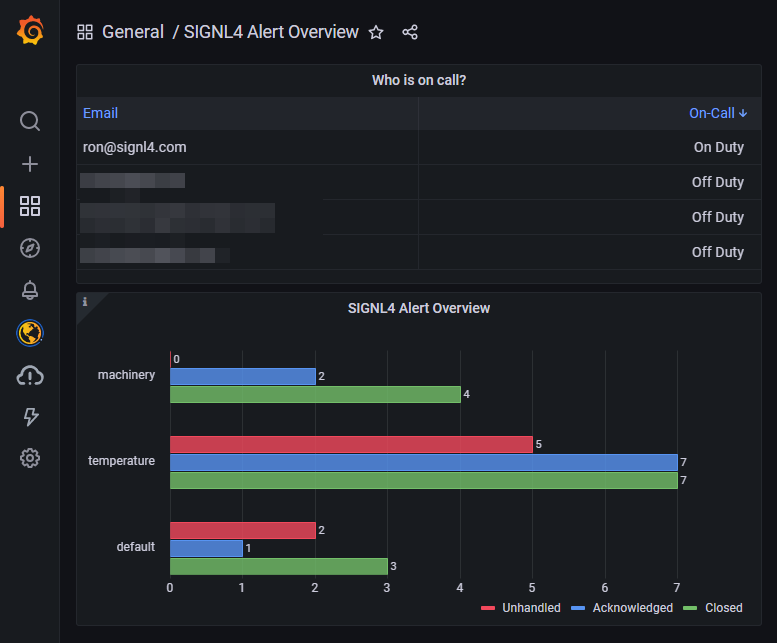The height and width of the screenshot is (643, 777).
Task: Click the default Acknowledged blue bar
Action: click(206, 548)
